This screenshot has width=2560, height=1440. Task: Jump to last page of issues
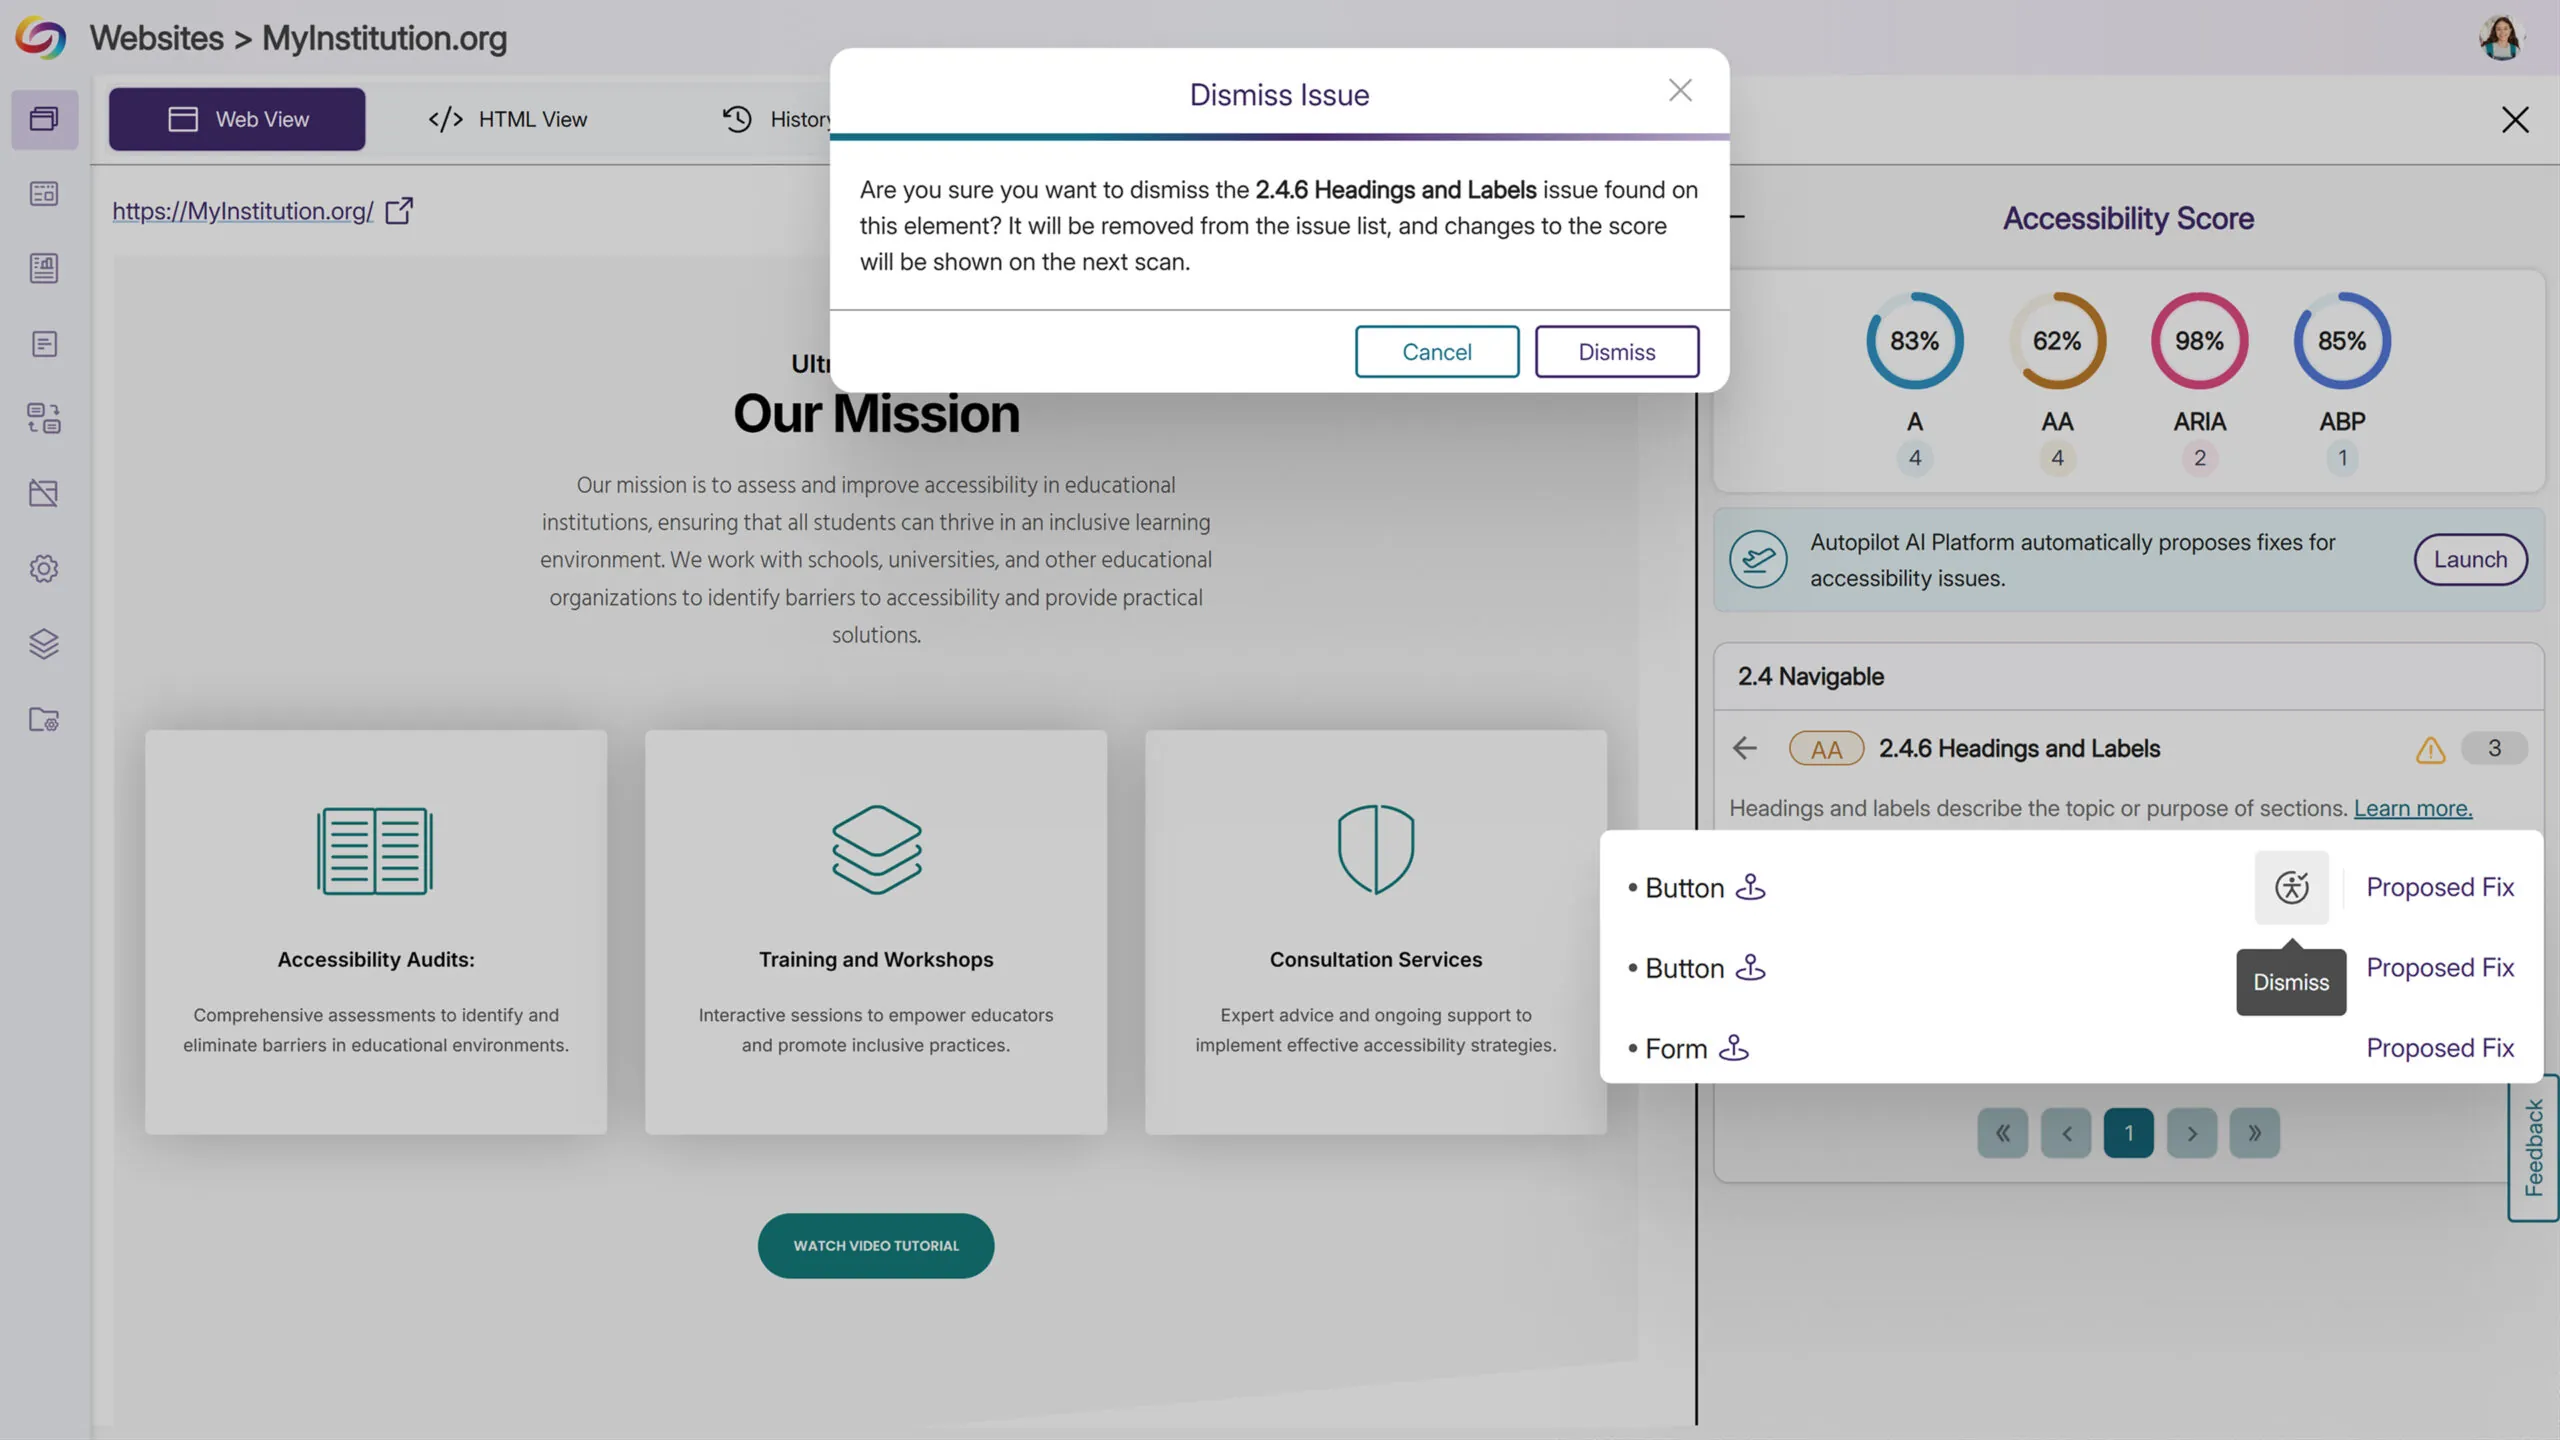(x=2254, y=1133)
